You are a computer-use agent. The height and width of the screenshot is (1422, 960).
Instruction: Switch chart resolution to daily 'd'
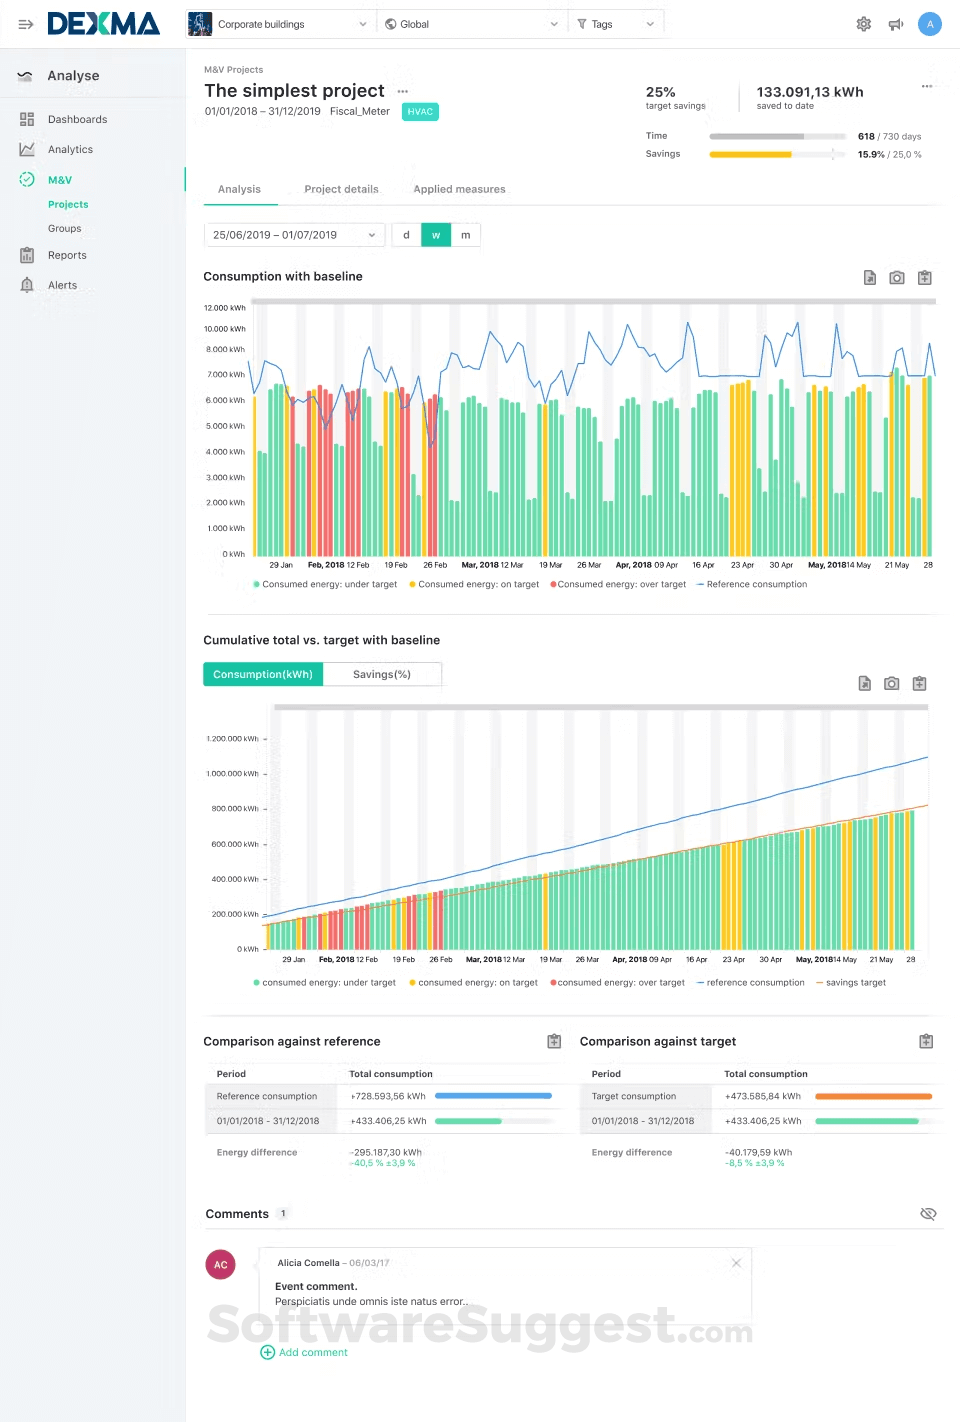click(x=406, y=235)
